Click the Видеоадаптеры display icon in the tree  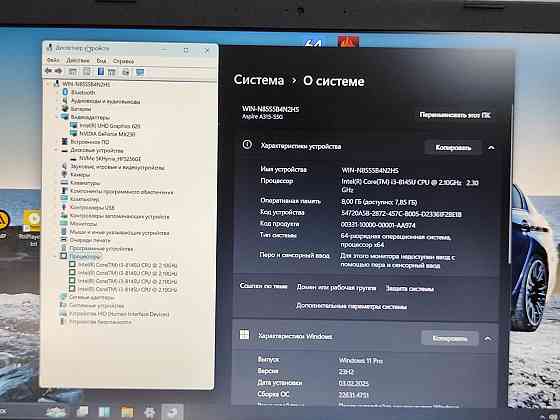[65, 117]
